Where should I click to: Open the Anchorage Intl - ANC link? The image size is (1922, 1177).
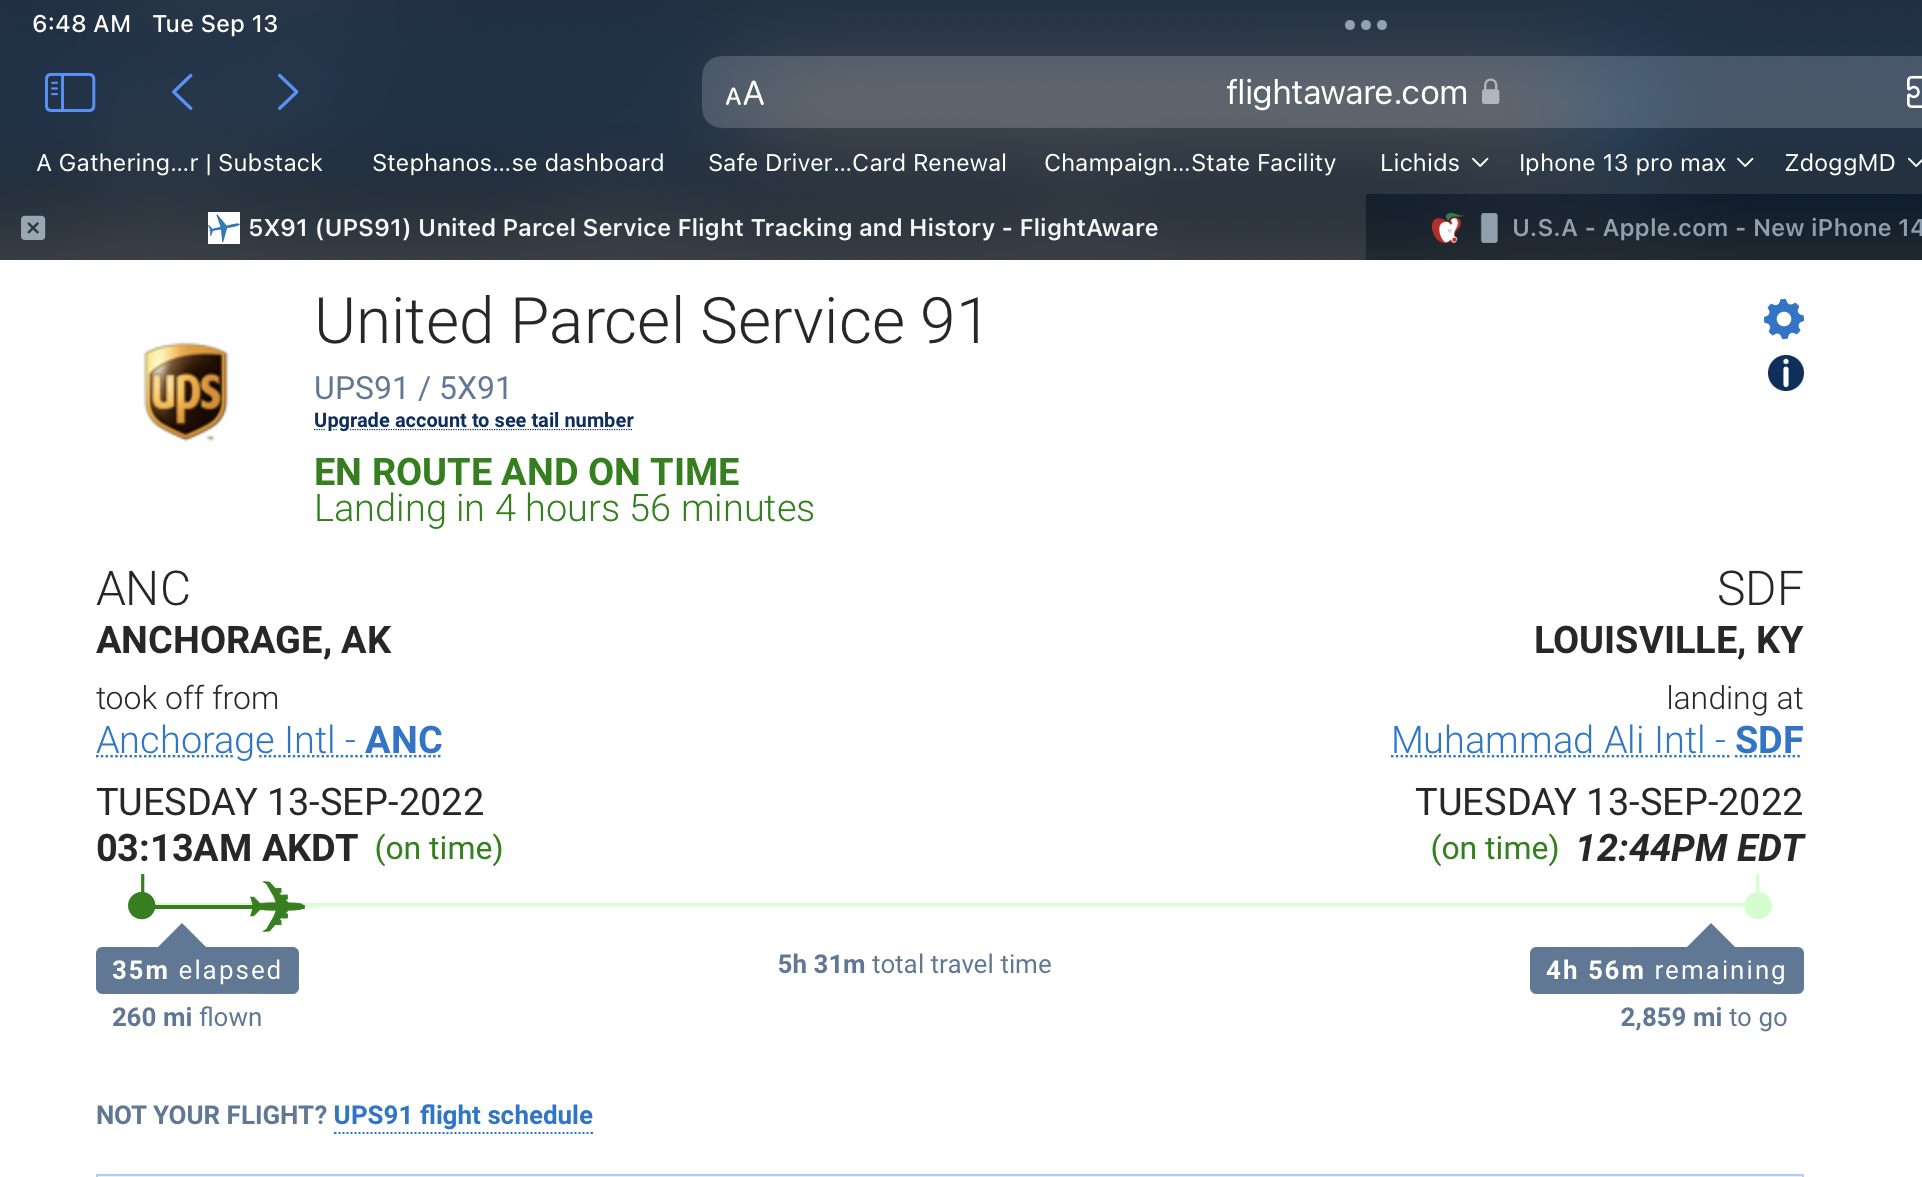tap(269, 740)
